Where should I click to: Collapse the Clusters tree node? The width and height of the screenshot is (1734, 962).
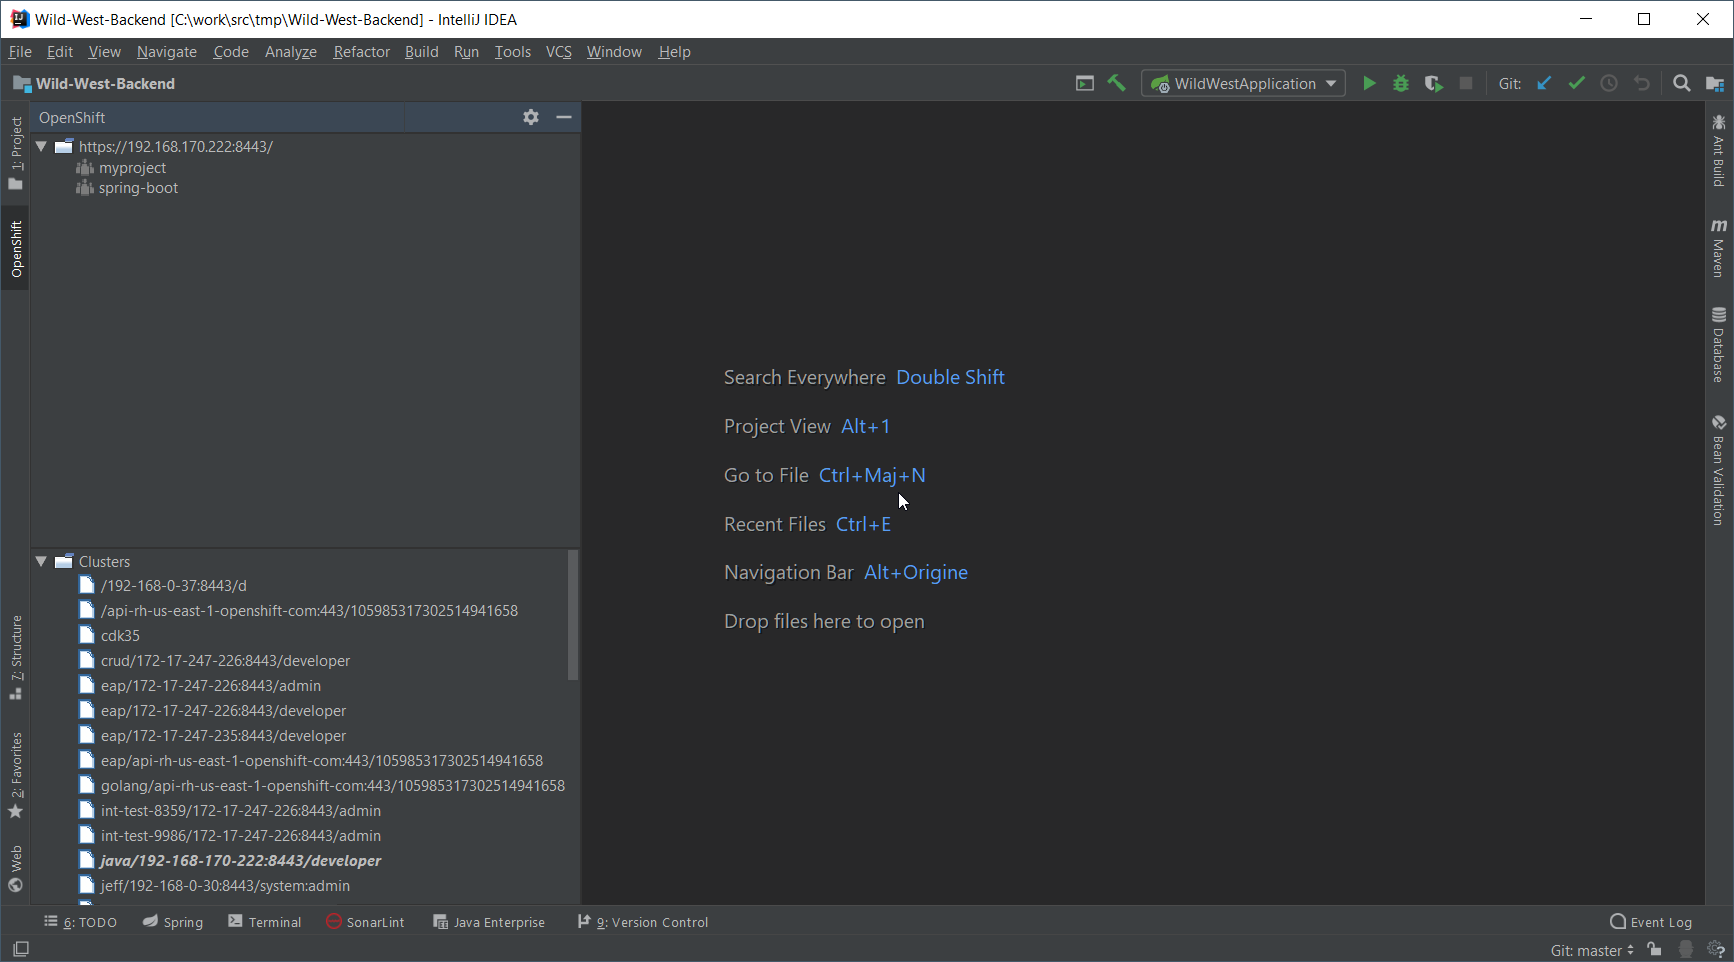click(x=42, y=561)
